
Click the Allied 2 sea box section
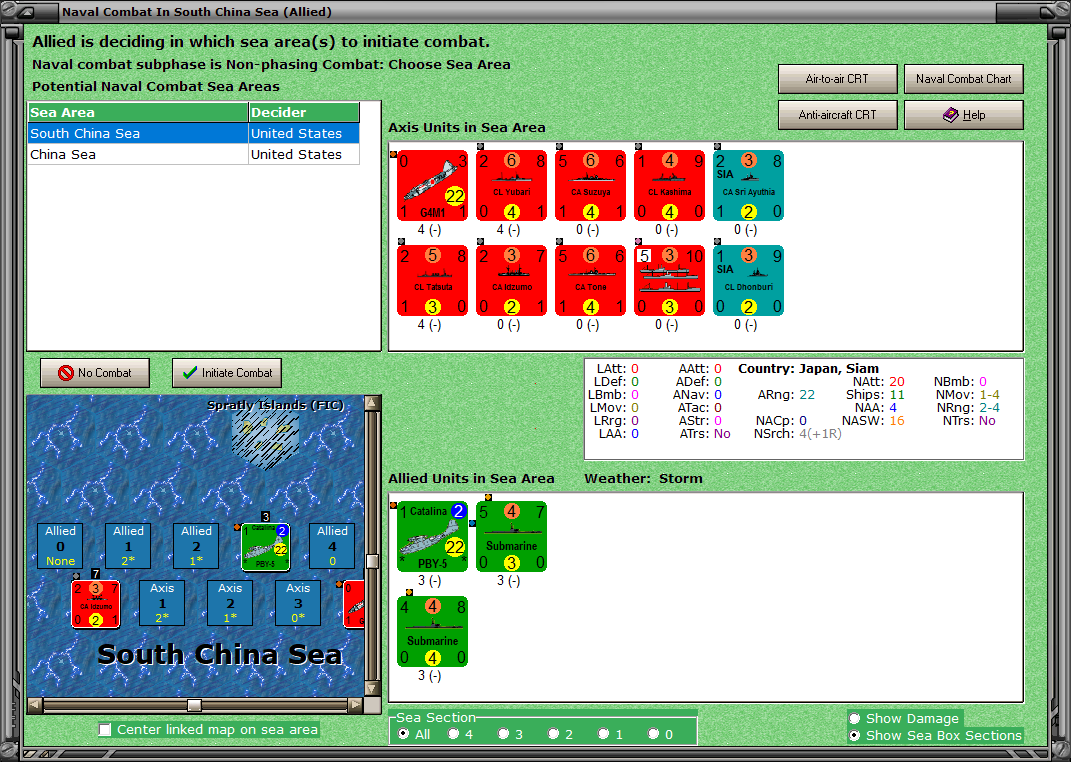196,546
